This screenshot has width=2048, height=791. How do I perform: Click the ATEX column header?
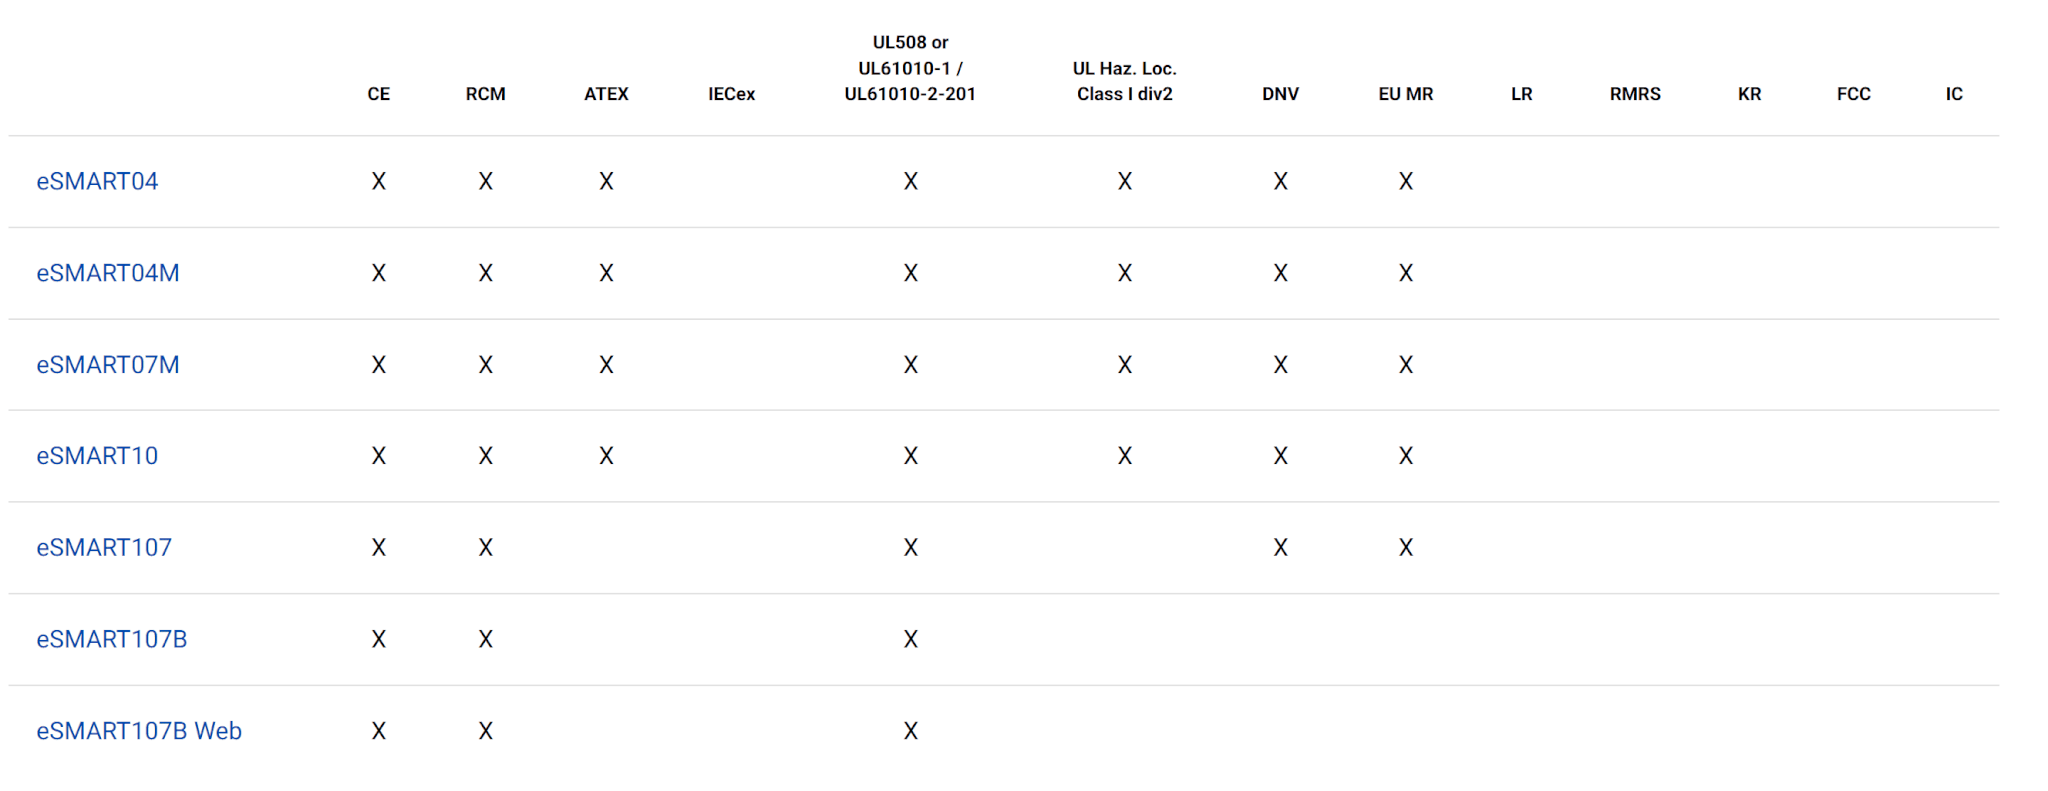[606, 94]
